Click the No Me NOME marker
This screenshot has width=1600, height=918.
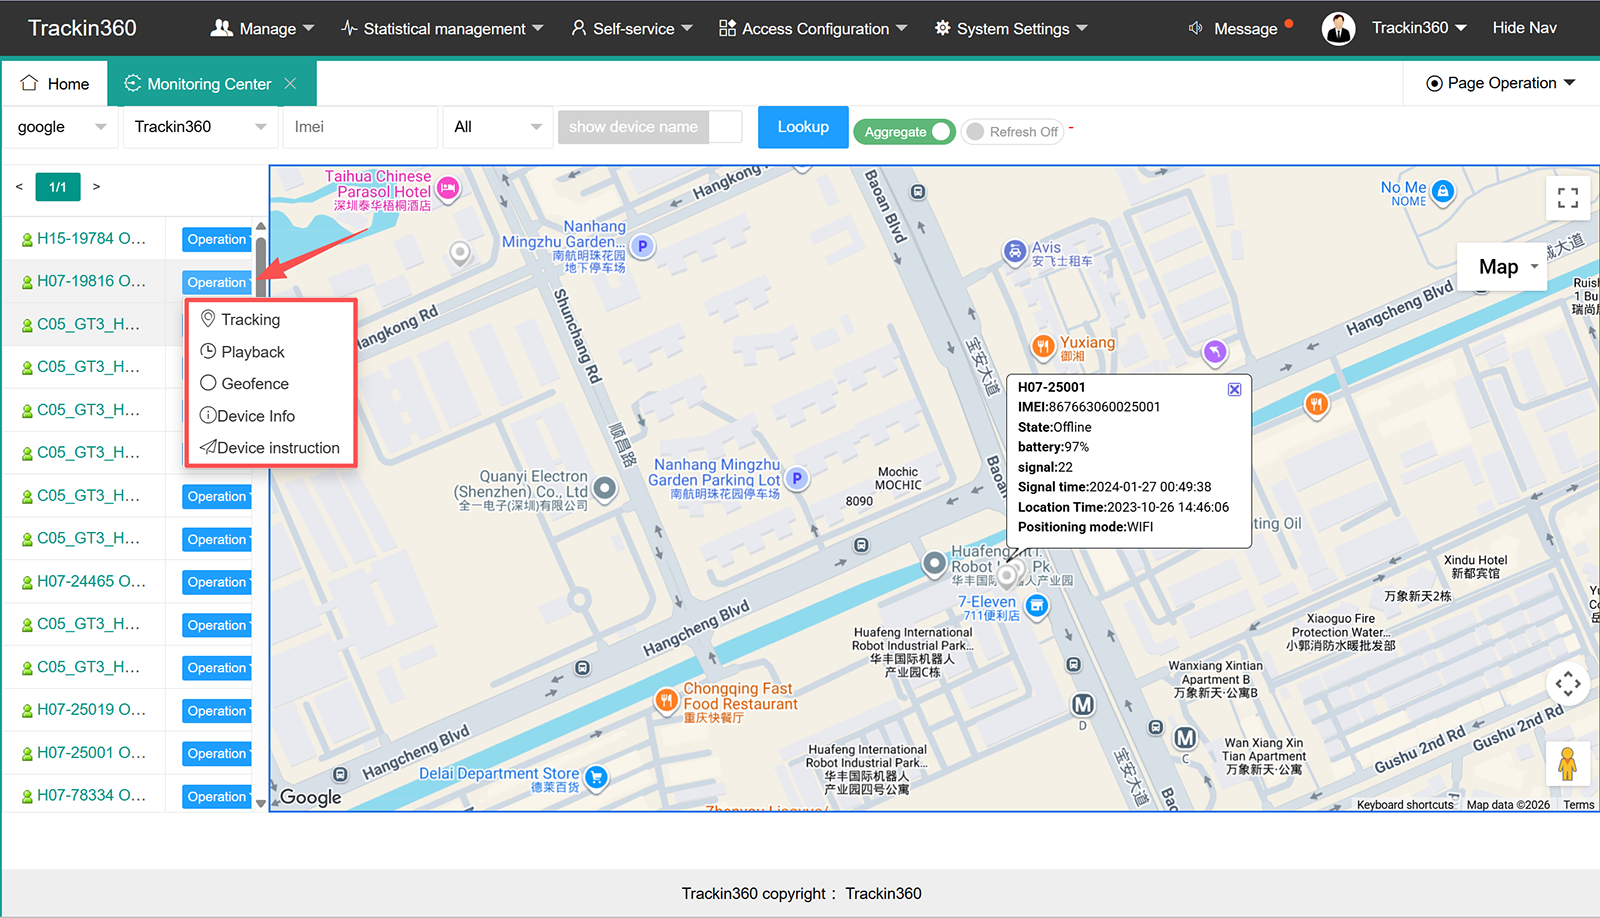1442,191
